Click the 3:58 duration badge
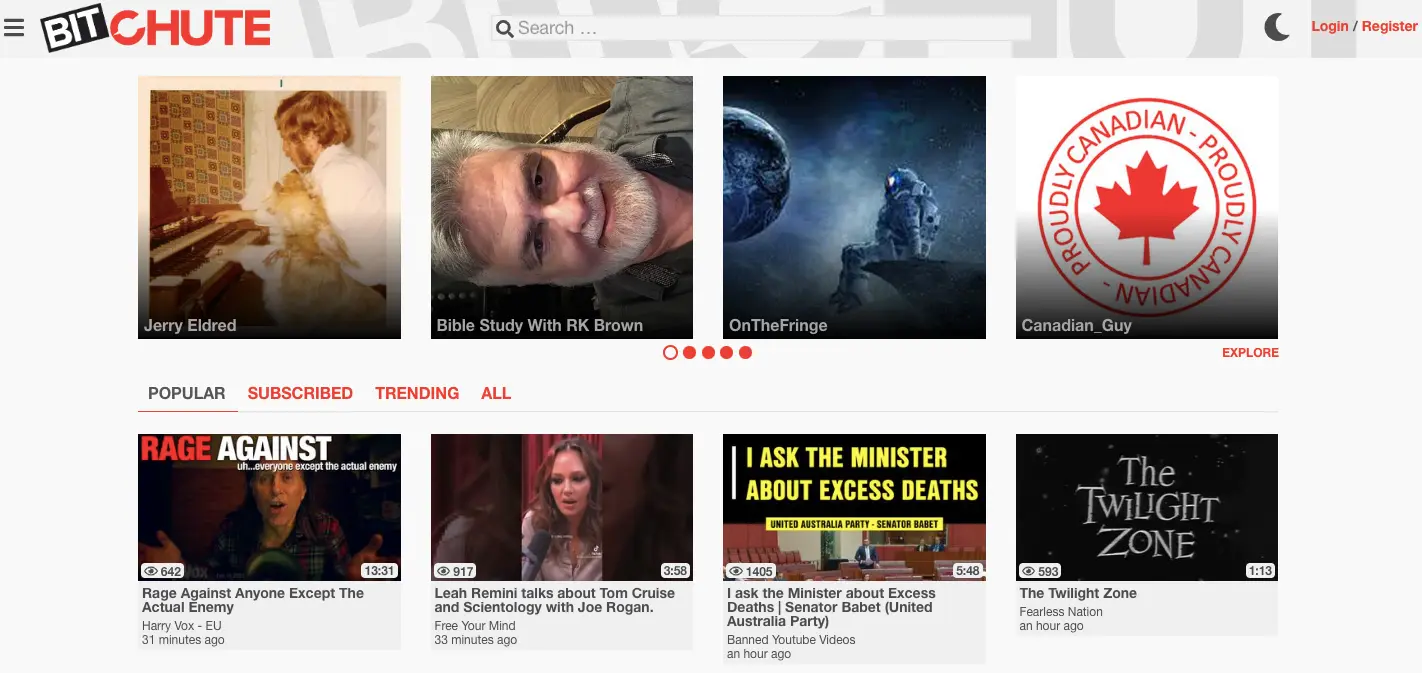 [x=675, y=571]
